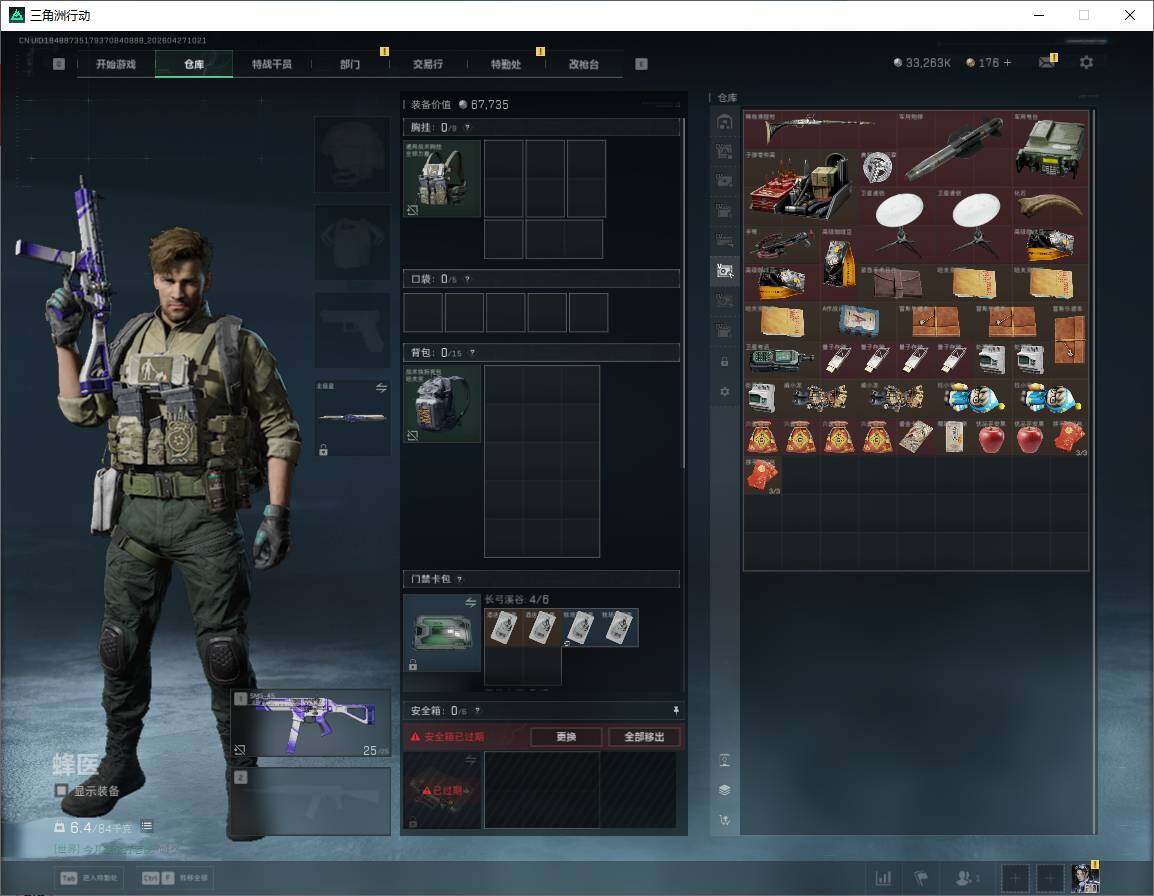Click the swap icon on the melee knife slot
Image resolution: width=1154 pixels, height=896 pixels.
pyautogui.click(x=381, y=388)
